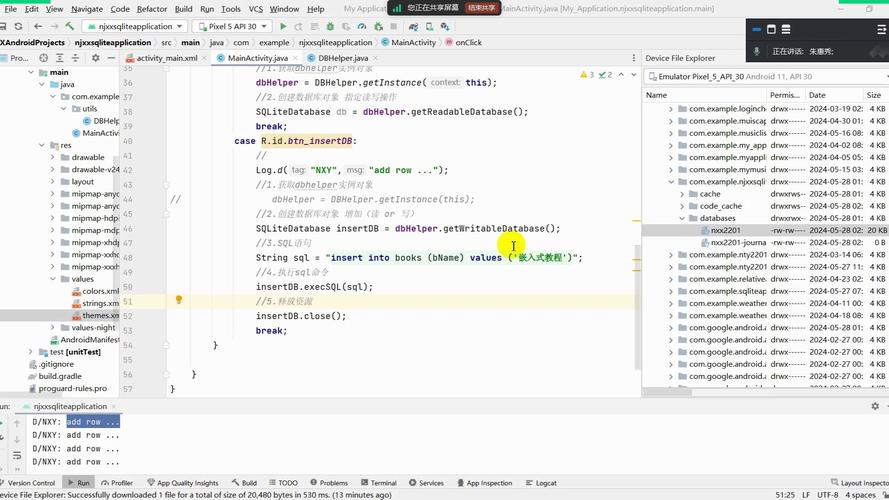Collapse the main folder in project tree
Viewport: 889px width, 500px height.
click(31, 73)
